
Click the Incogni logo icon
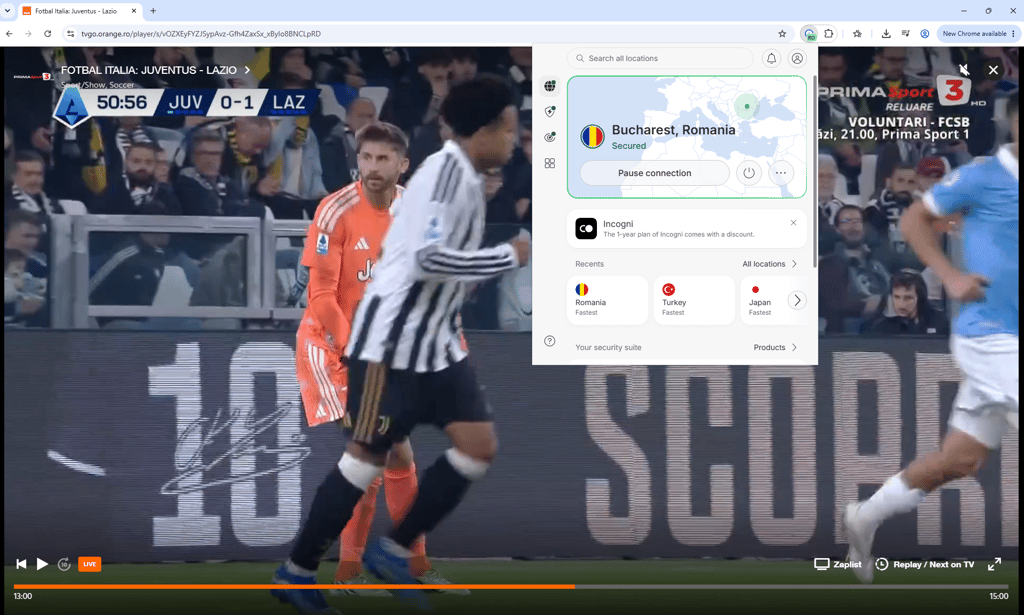click(586, 229)
